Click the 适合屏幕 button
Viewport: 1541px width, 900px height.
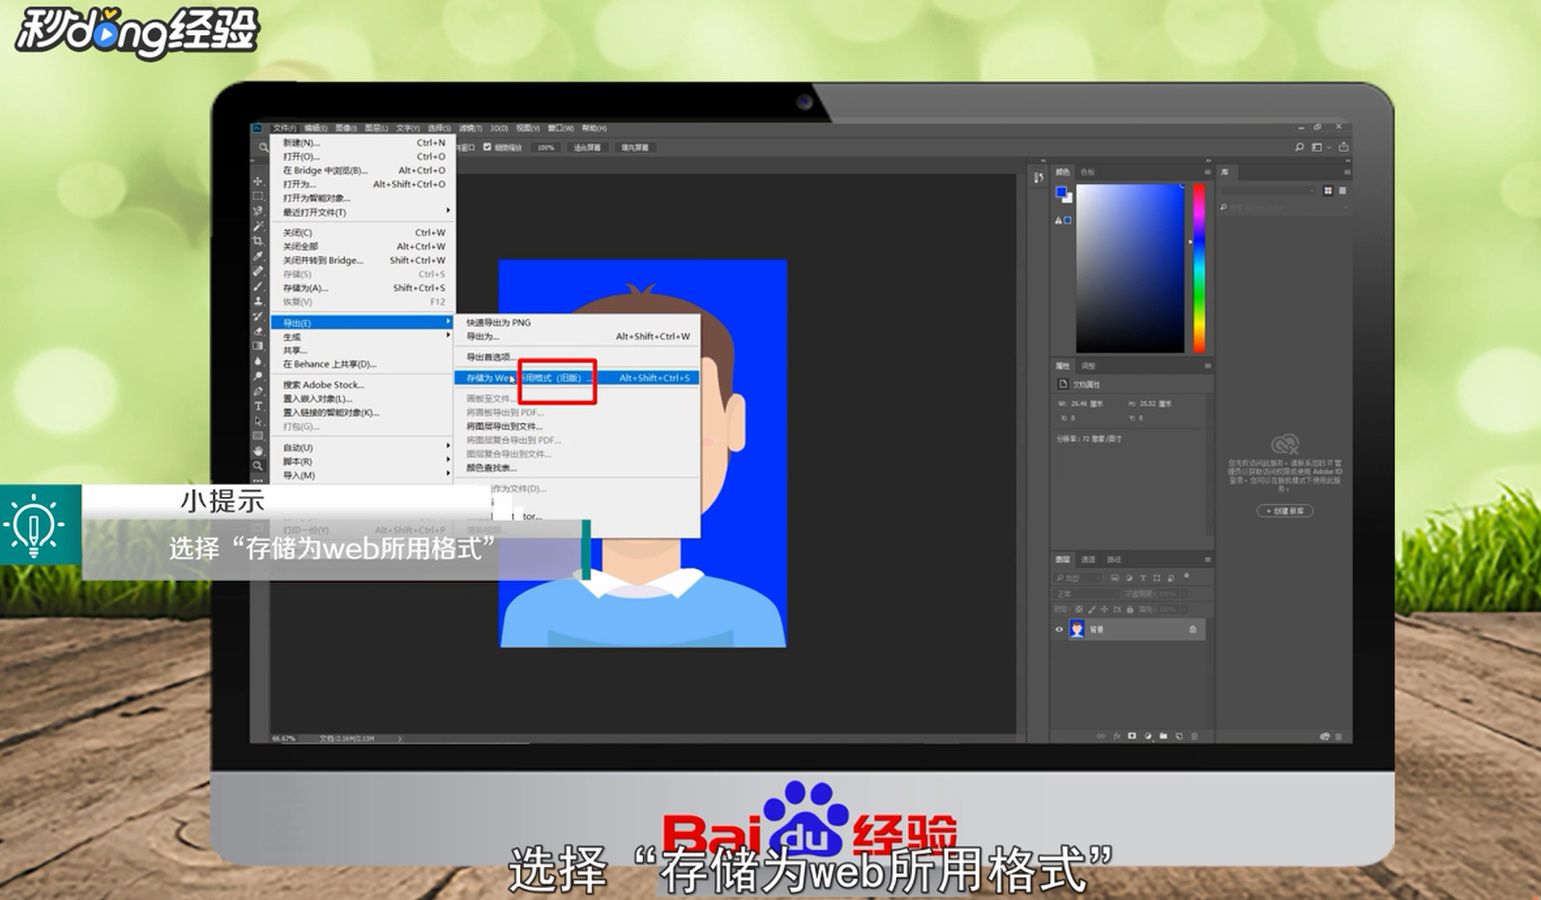coord(588,147)
